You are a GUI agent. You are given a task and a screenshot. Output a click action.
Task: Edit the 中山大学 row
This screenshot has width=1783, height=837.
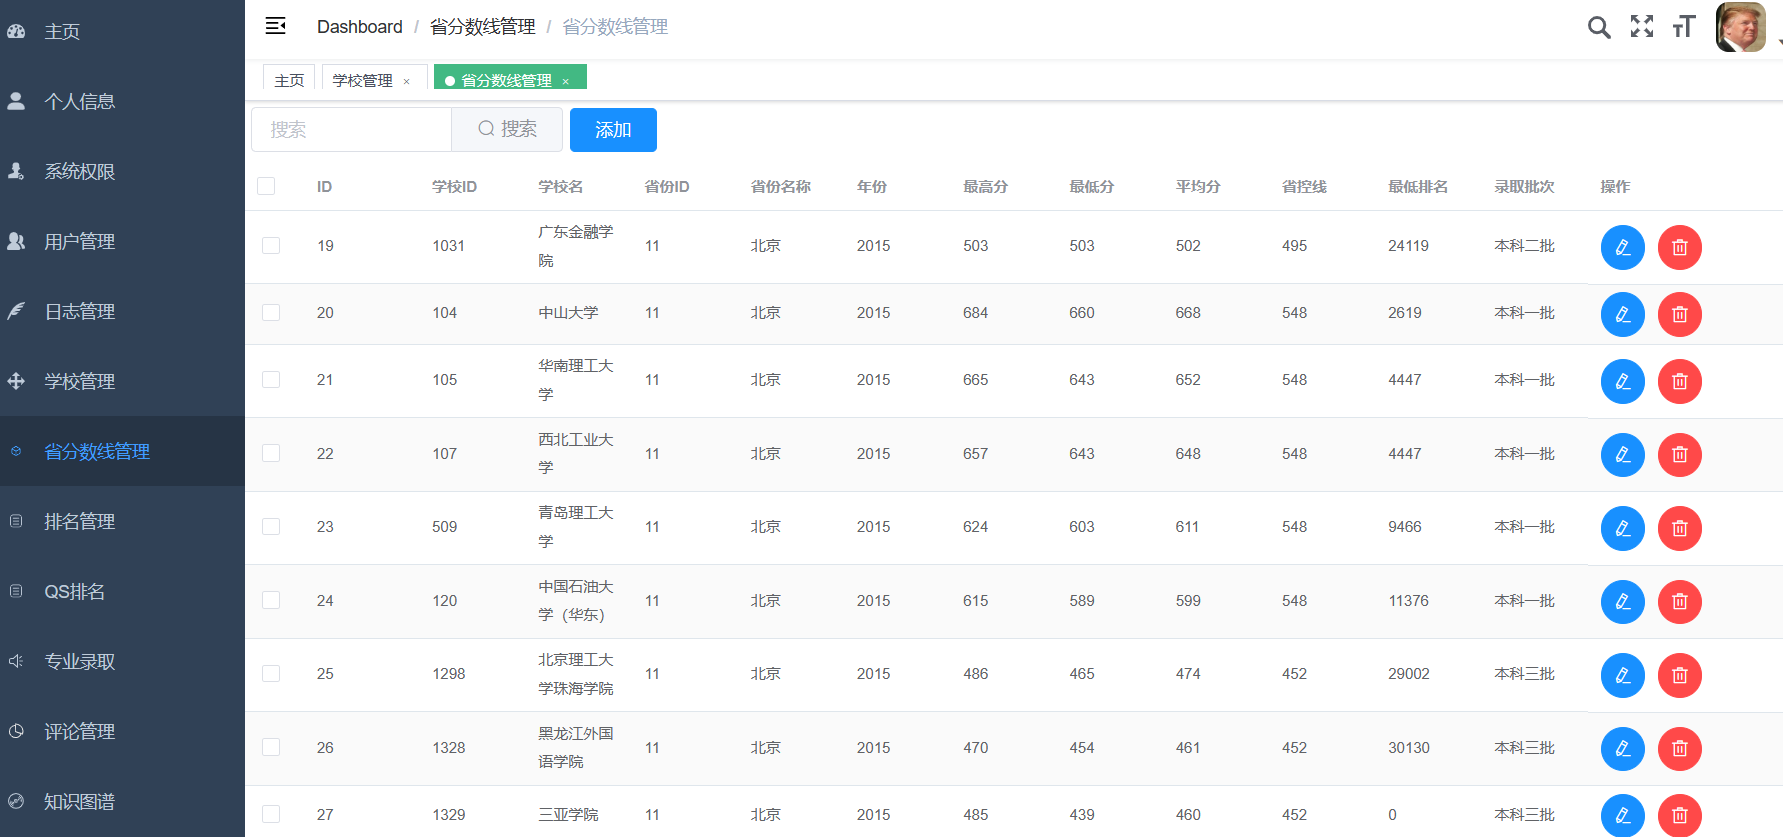coord(1623,314)
